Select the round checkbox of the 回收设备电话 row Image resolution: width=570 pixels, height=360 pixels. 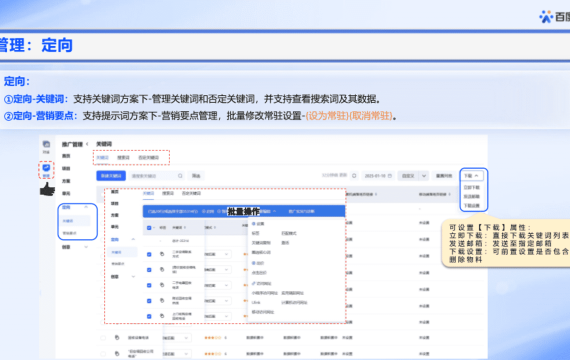click(x=103, y=338)
